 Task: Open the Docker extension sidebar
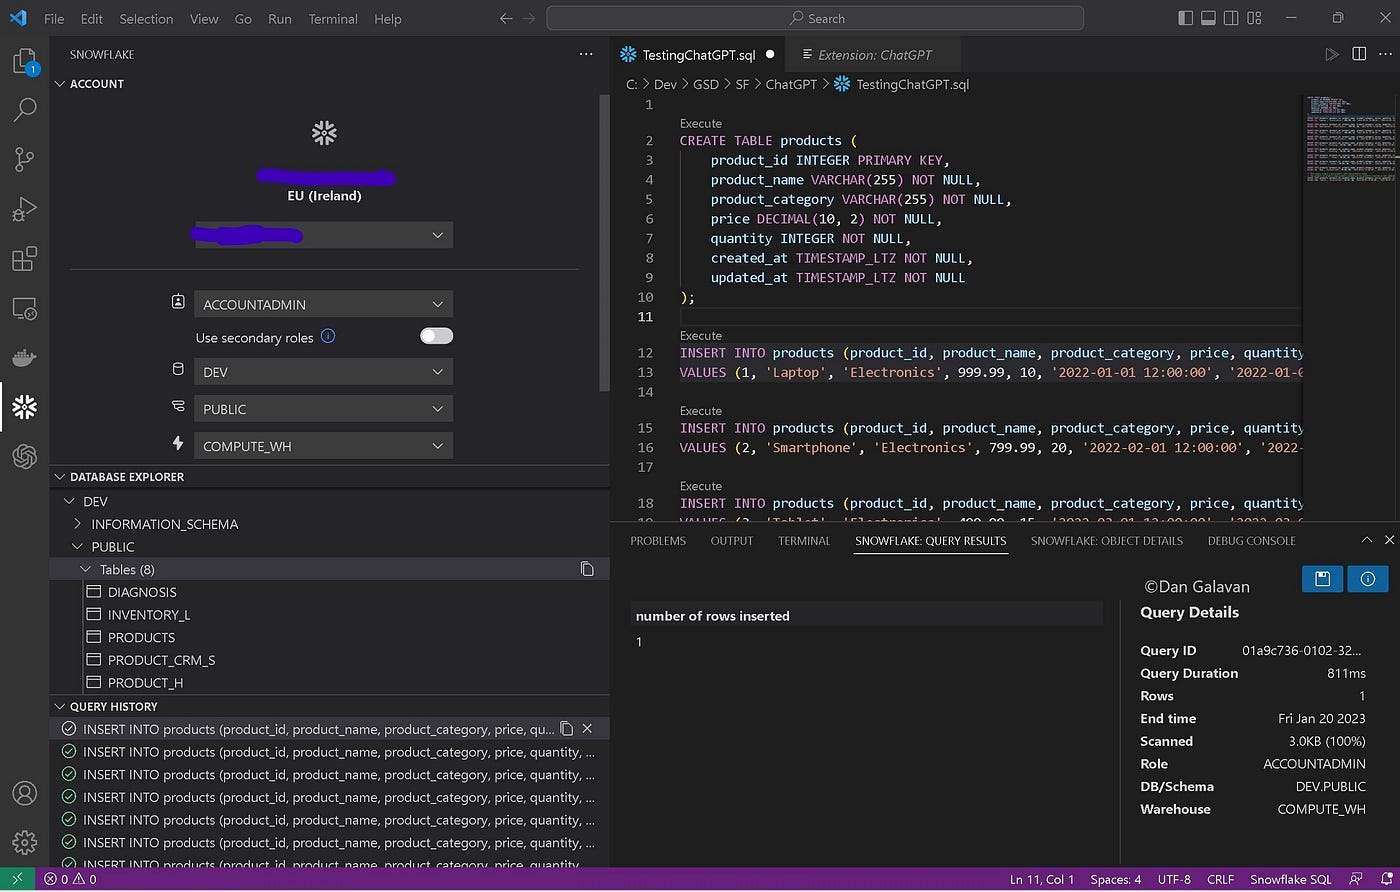(24, 357)
